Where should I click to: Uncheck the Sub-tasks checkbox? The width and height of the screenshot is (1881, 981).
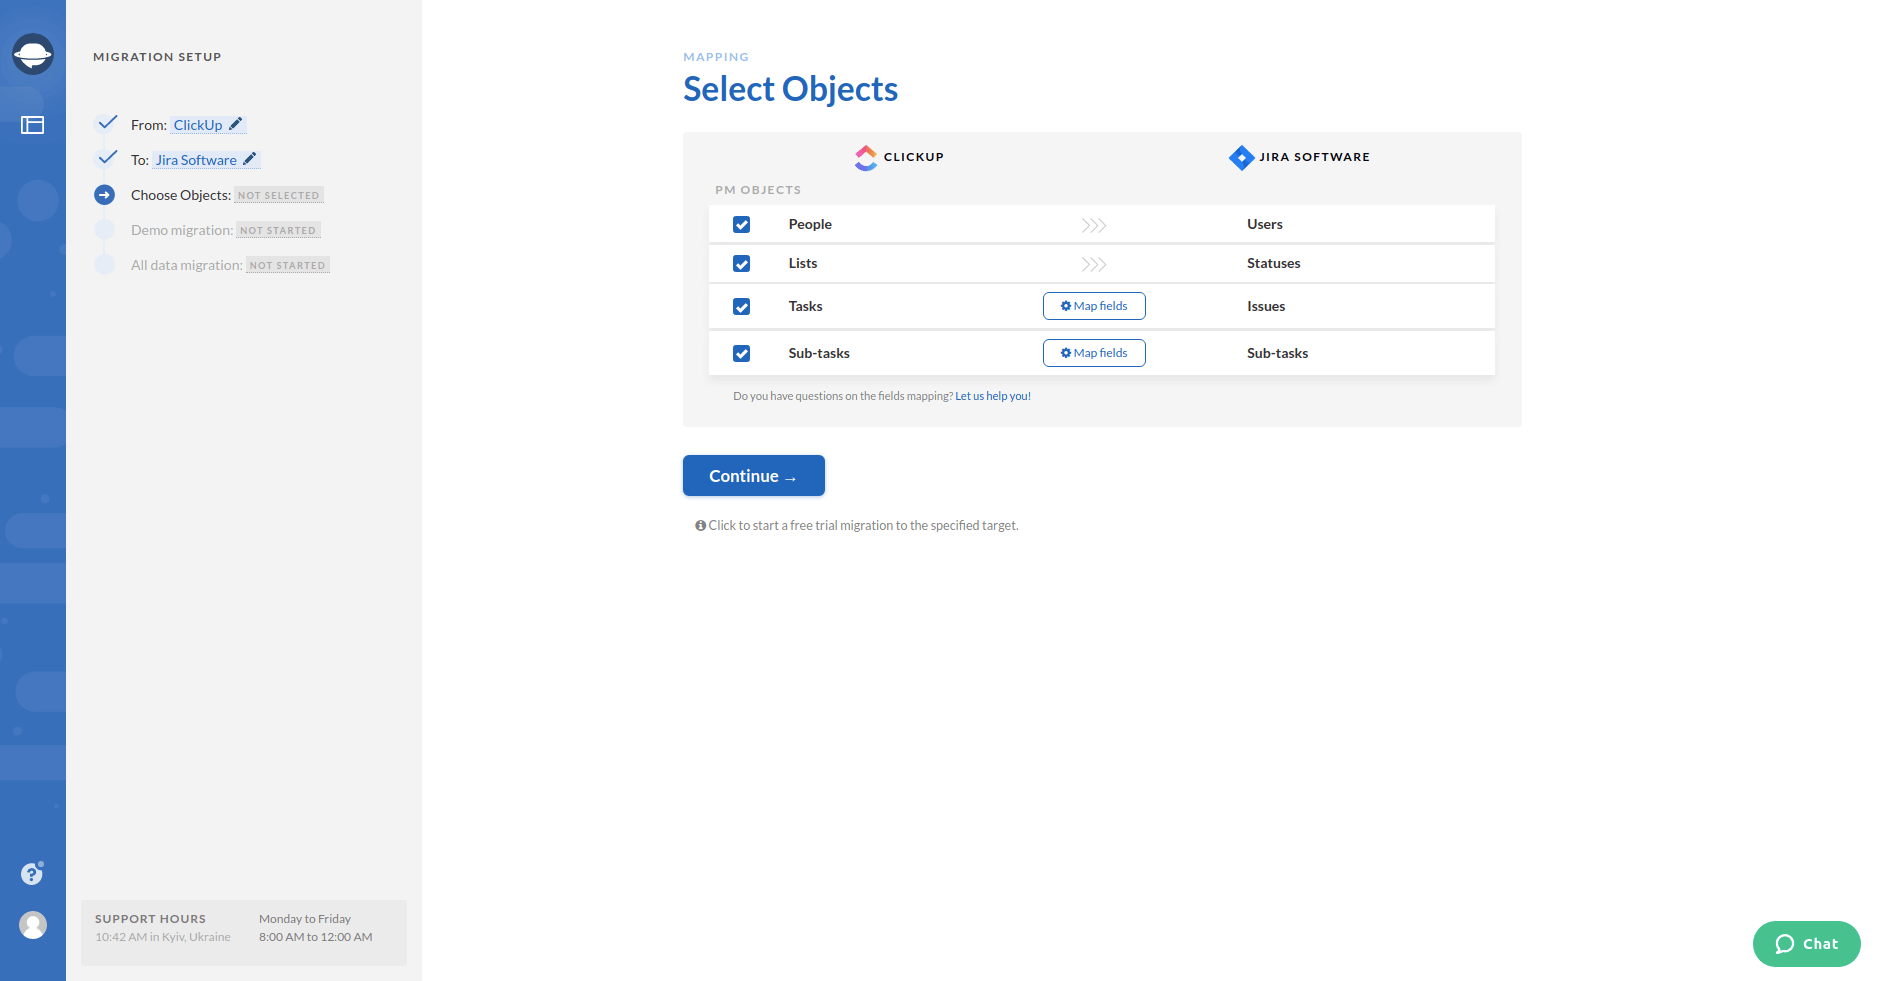click(741, 353)
